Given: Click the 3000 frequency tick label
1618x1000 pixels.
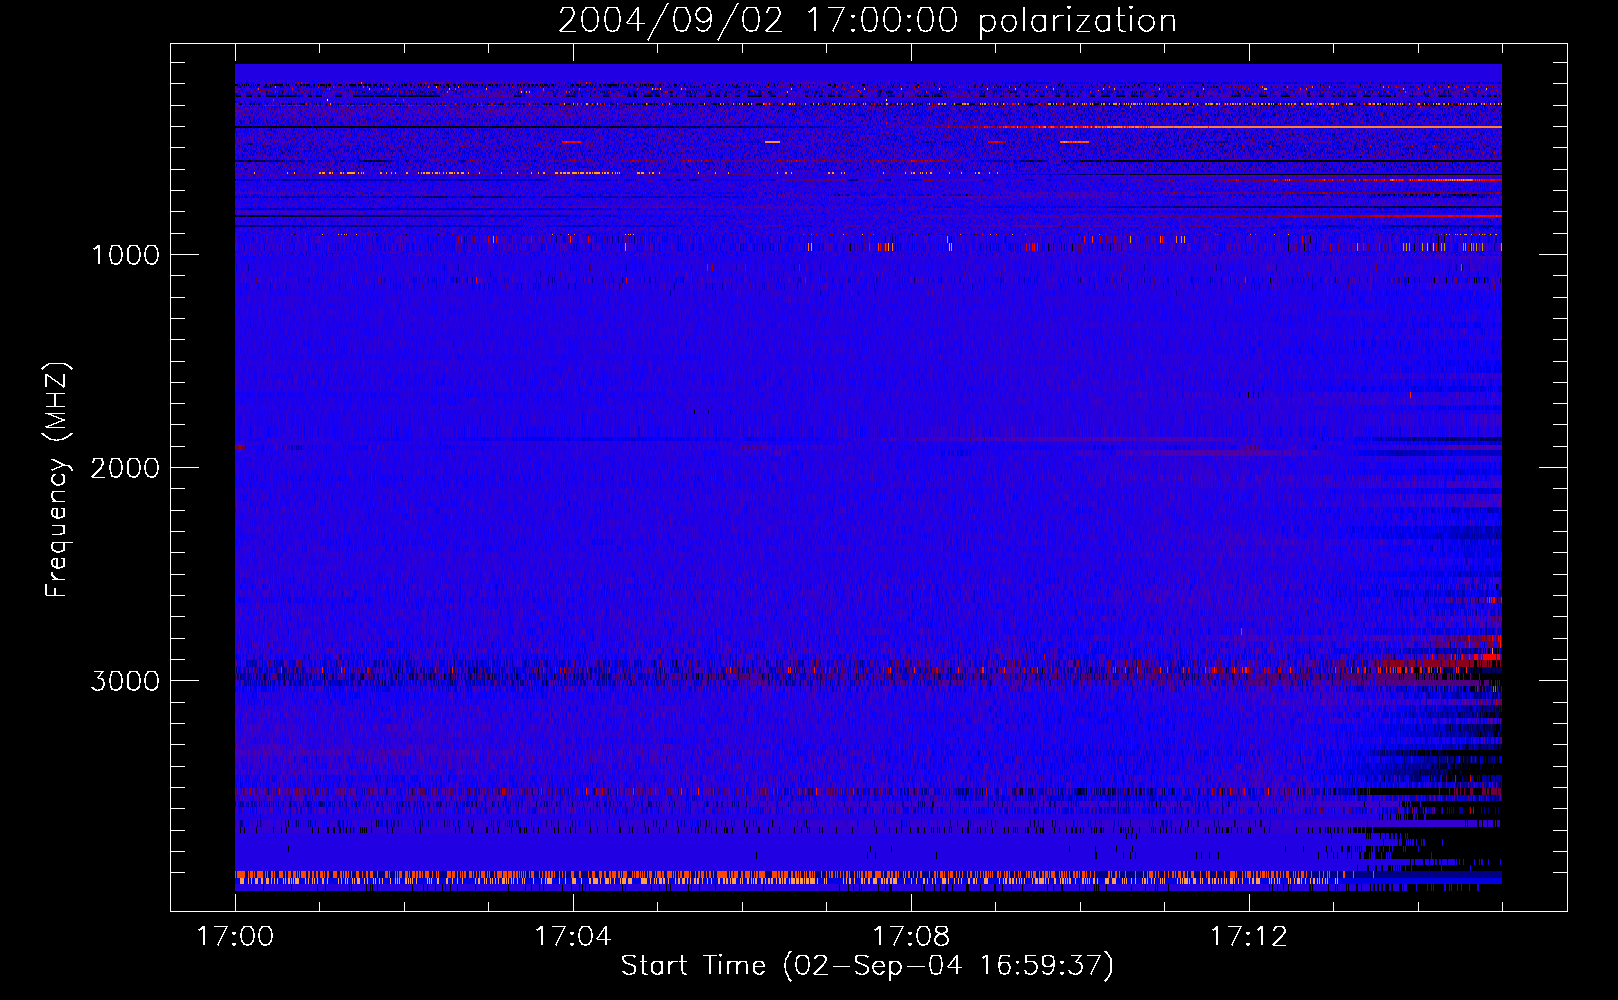Looking at the screenshot, I should pyautogui.click(x=125, y=681).
